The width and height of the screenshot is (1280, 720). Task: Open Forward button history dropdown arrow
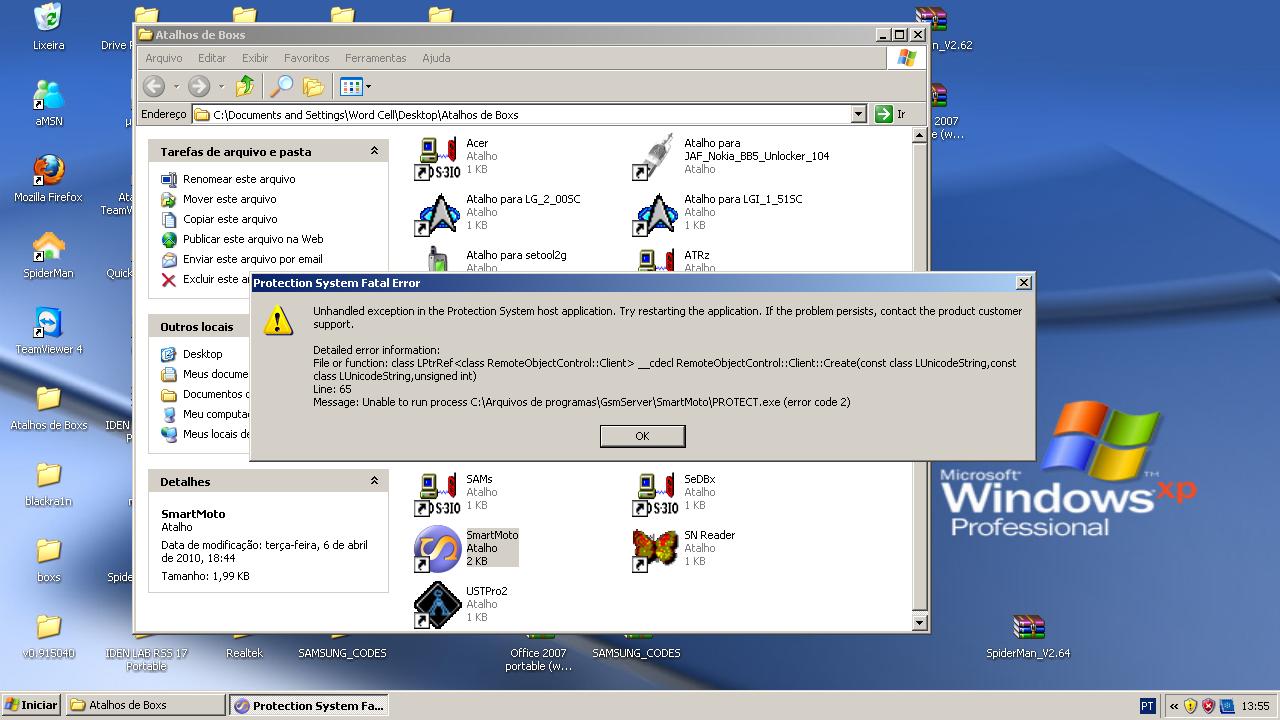tap(220, 87)
